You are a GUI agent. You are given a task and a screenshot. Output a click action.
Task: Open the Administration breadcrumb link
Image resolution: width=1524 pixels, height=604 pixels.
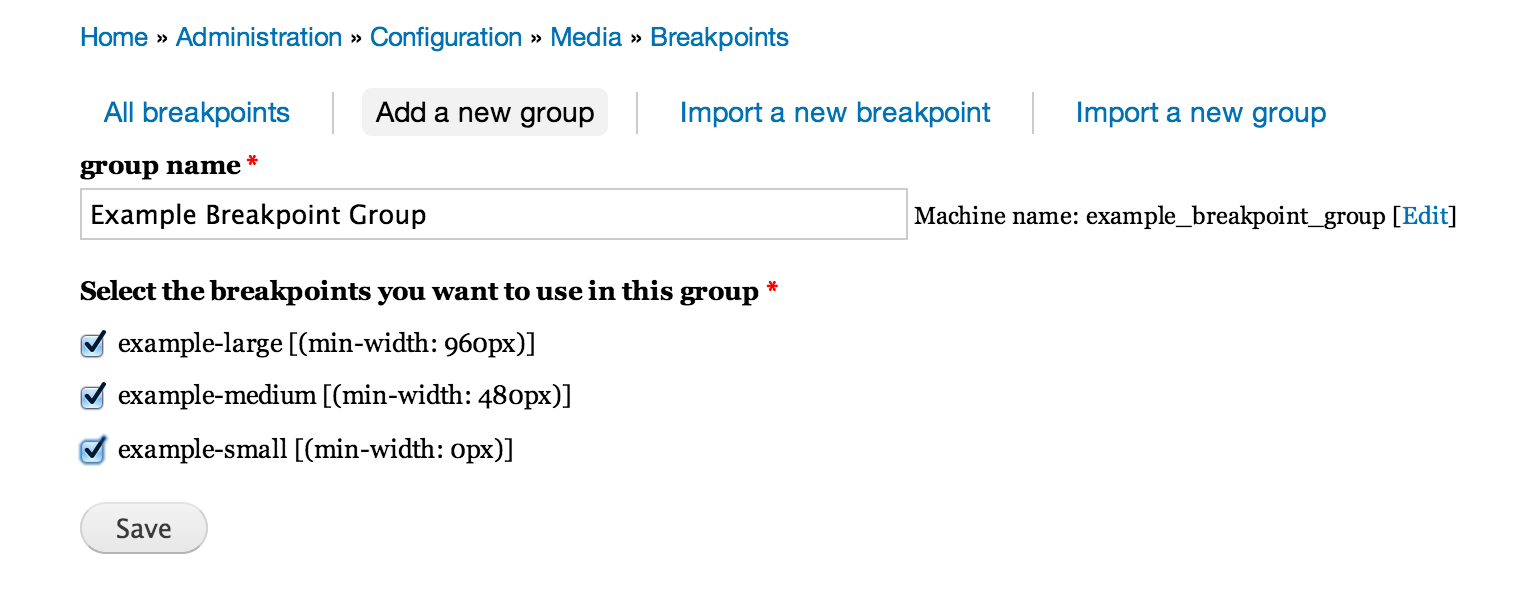click(259, 38)
